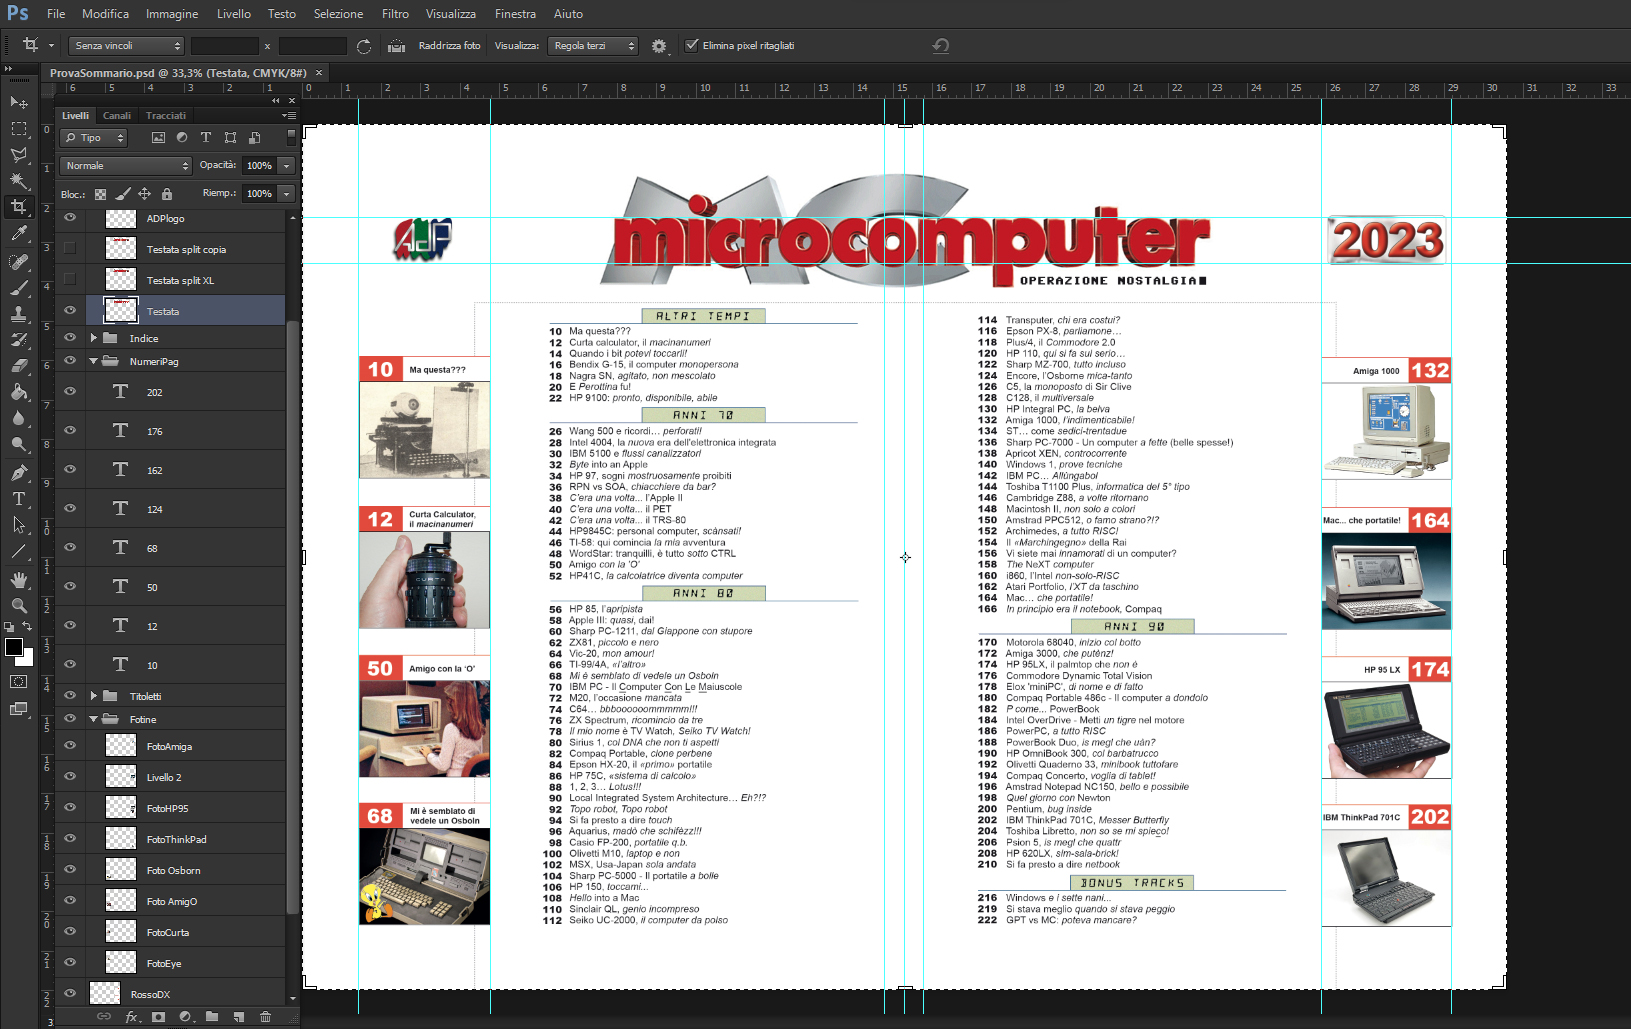Open the Livello menu
The height and width of the screenshot is (1029, 1631).
pyautogui.click(x=234, y=14)
